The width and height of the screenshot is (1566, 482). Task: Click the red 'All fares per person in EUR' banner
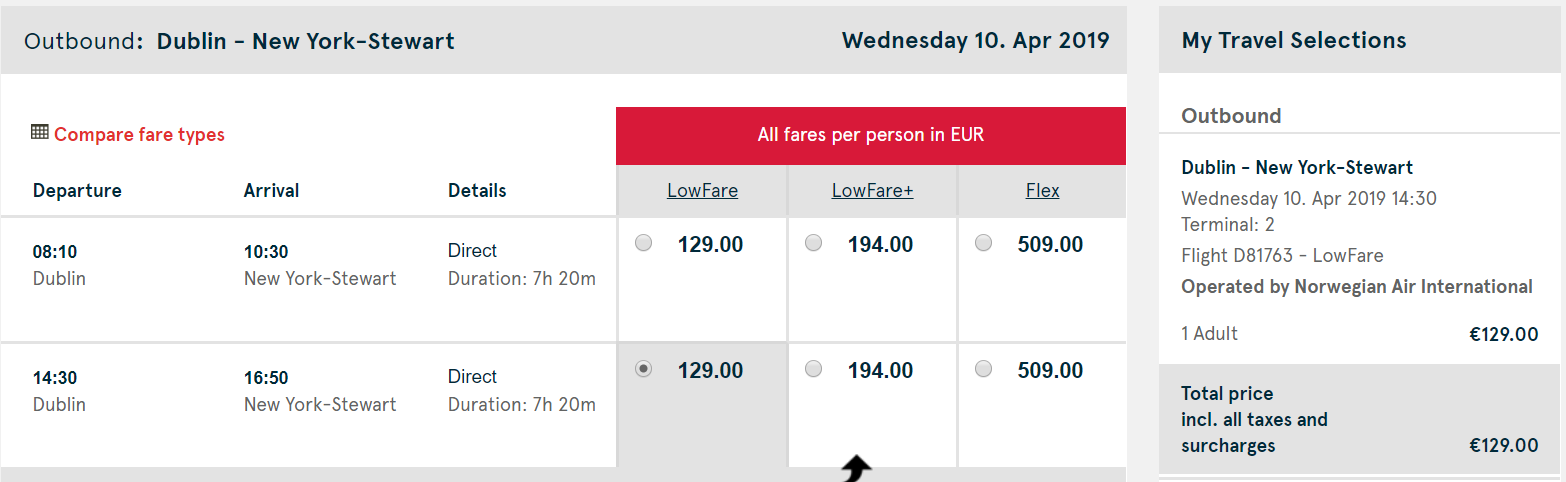[x=870, y=135]
